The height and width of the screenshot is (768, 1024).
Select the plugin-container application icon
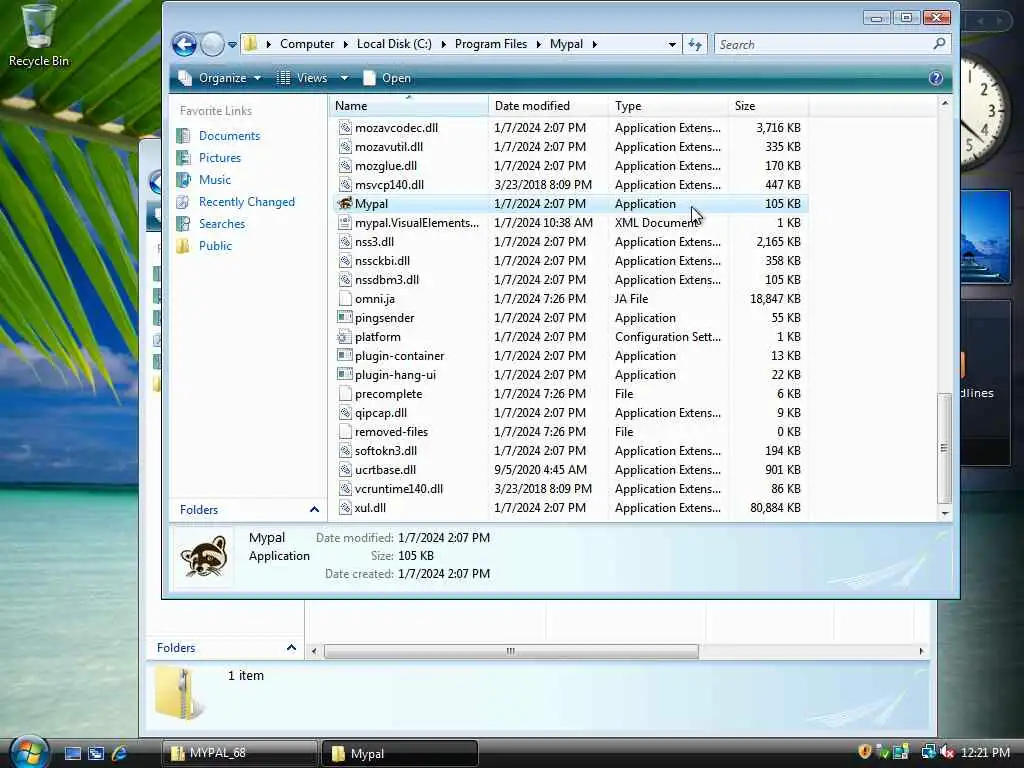point(345,355)
